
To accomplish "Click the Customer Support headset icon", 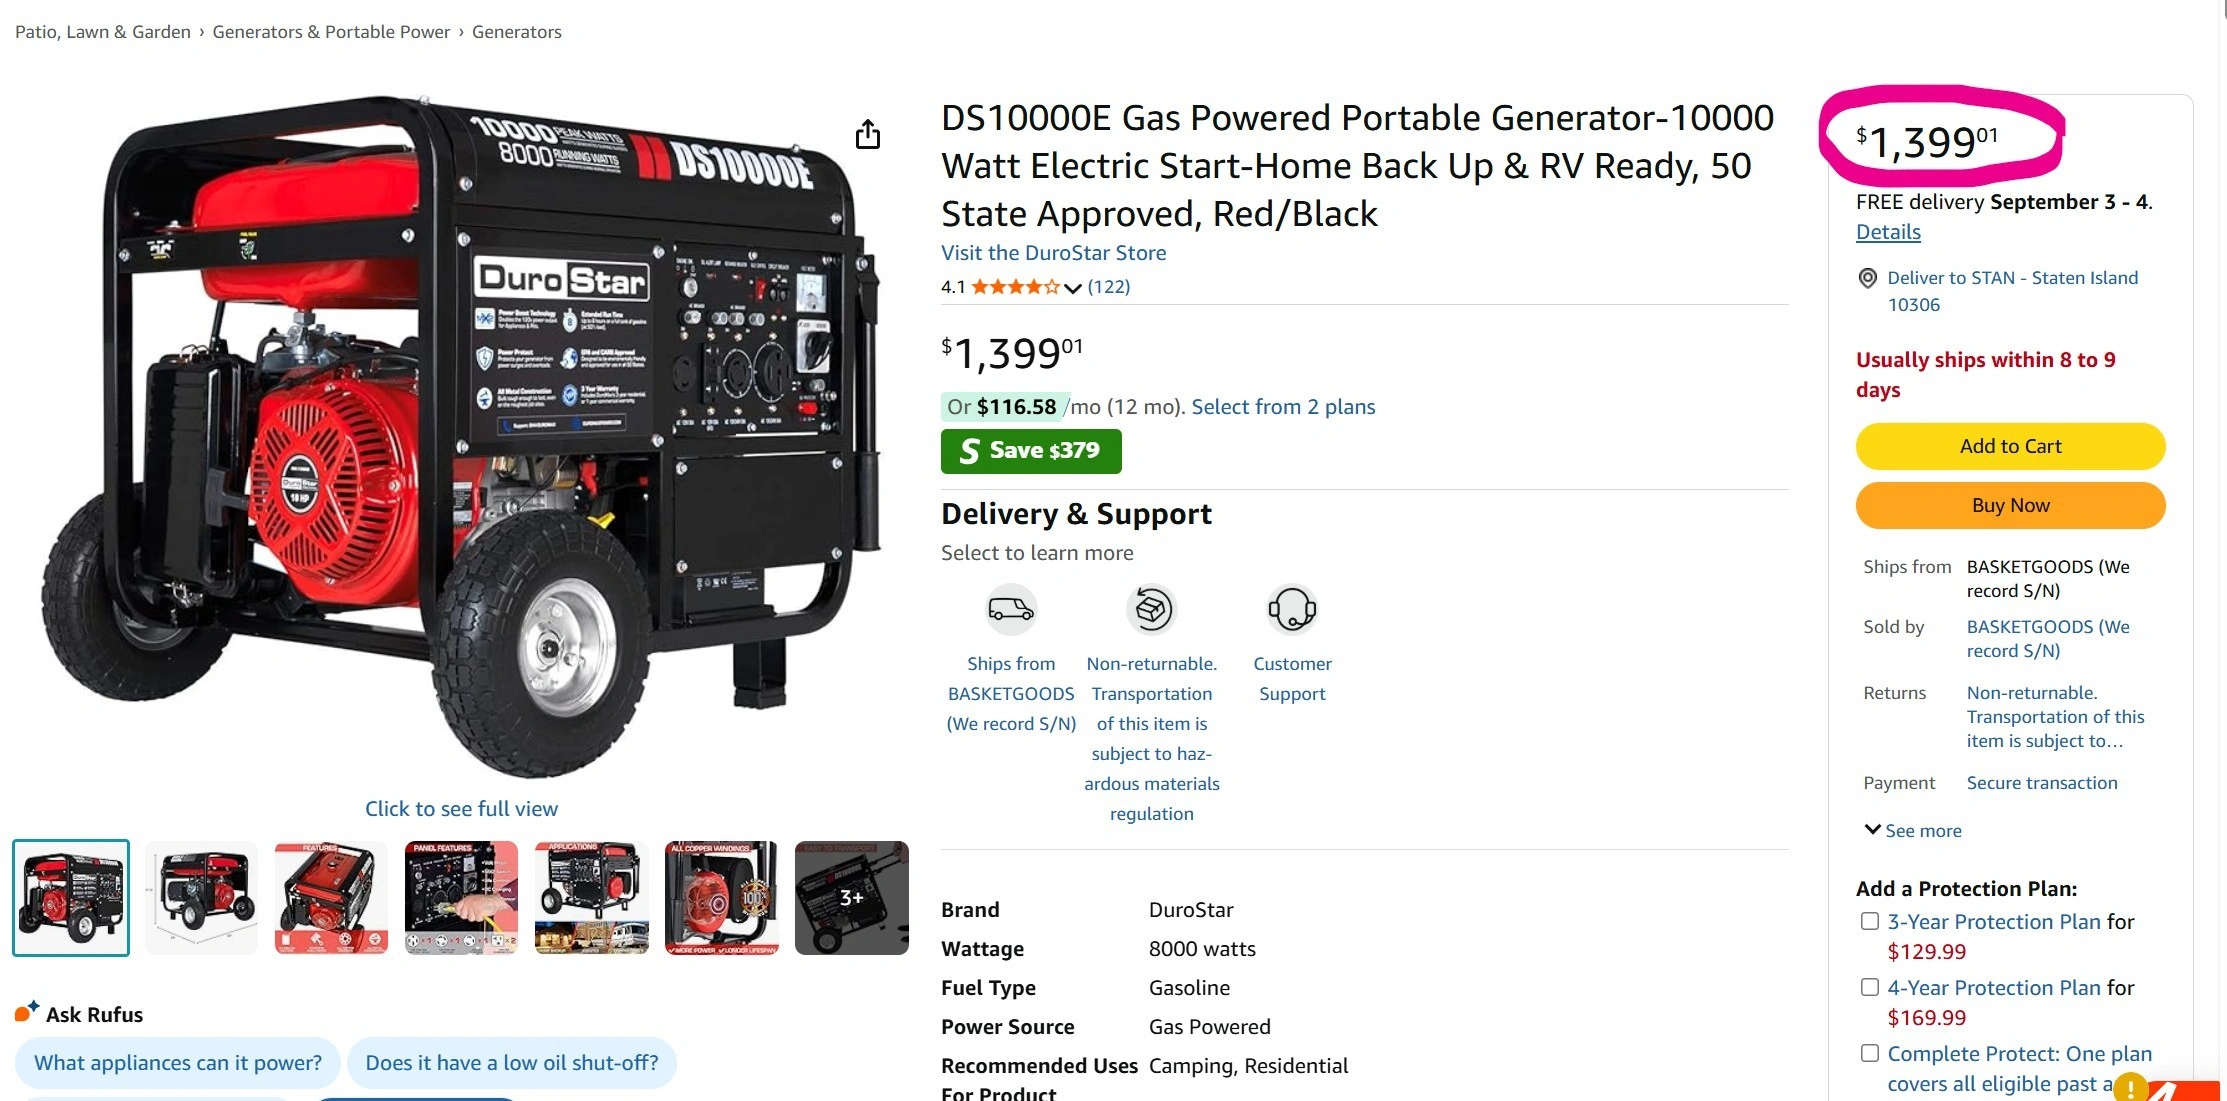I will tap(1292, 609).
